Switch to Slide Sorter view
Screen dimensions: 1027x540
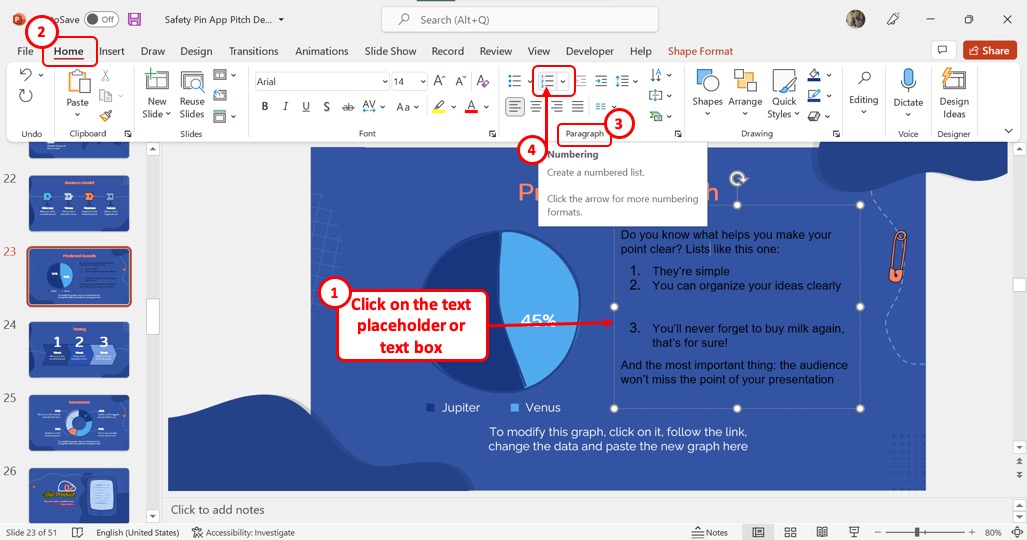[790, 532]
